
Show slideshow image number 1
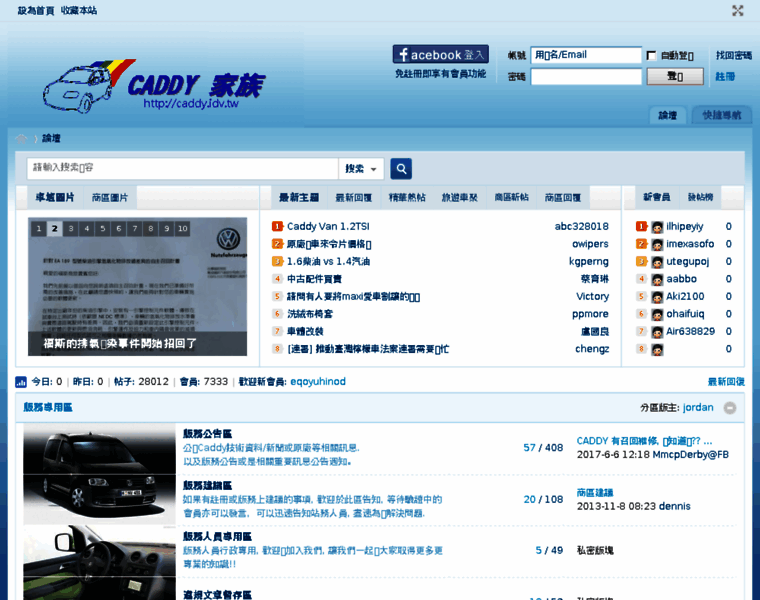tap(39, 228)
